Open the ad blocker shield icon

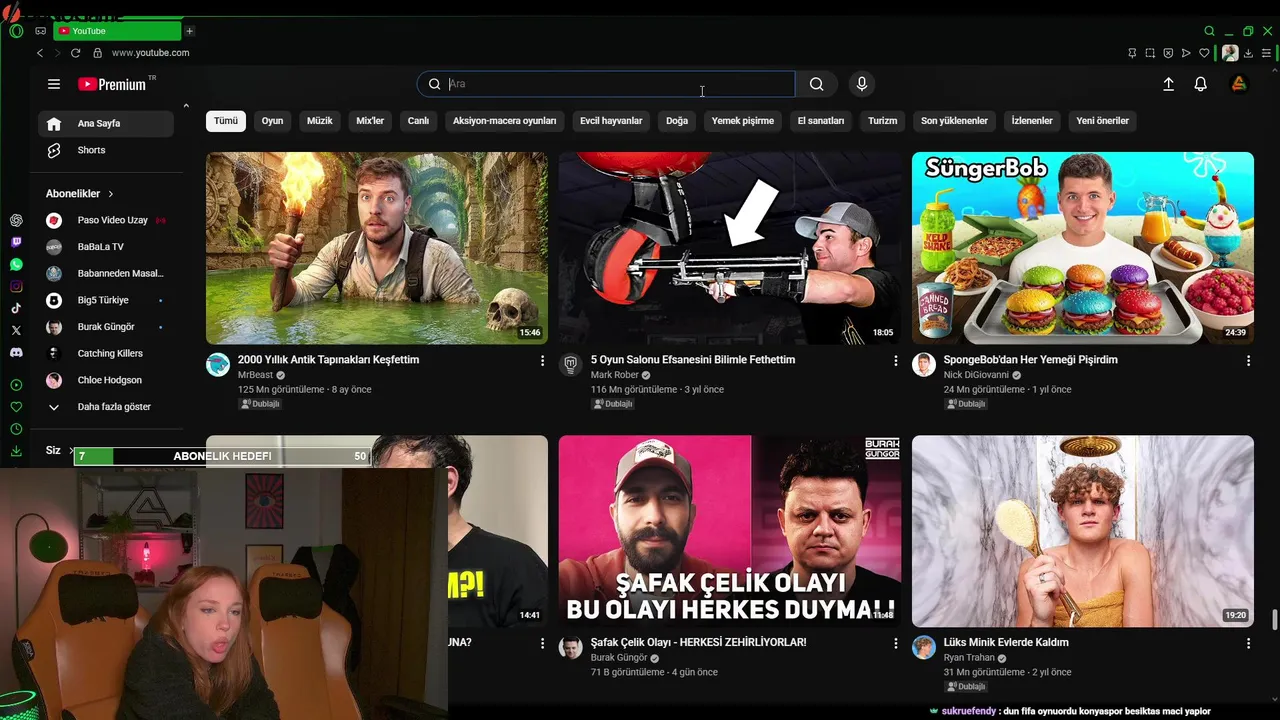click(x=1168, y=53)
